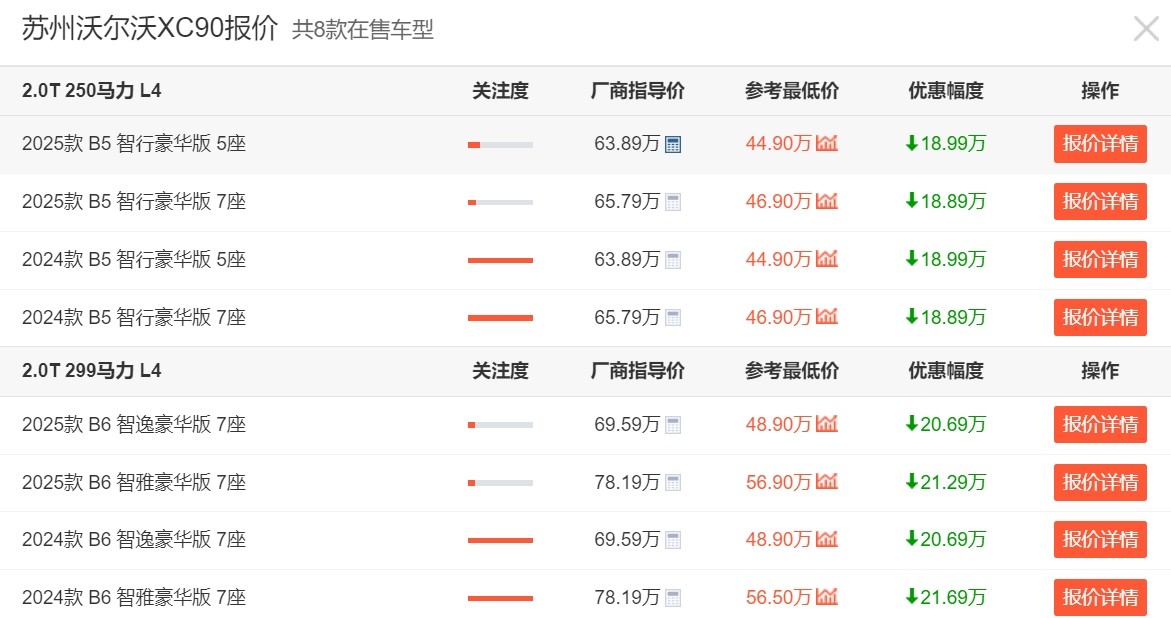Click 56.90万 lowest price of 2025款 B6 智雅
This screenshot has height=618, width=1171.
click(x=778, y=482)
